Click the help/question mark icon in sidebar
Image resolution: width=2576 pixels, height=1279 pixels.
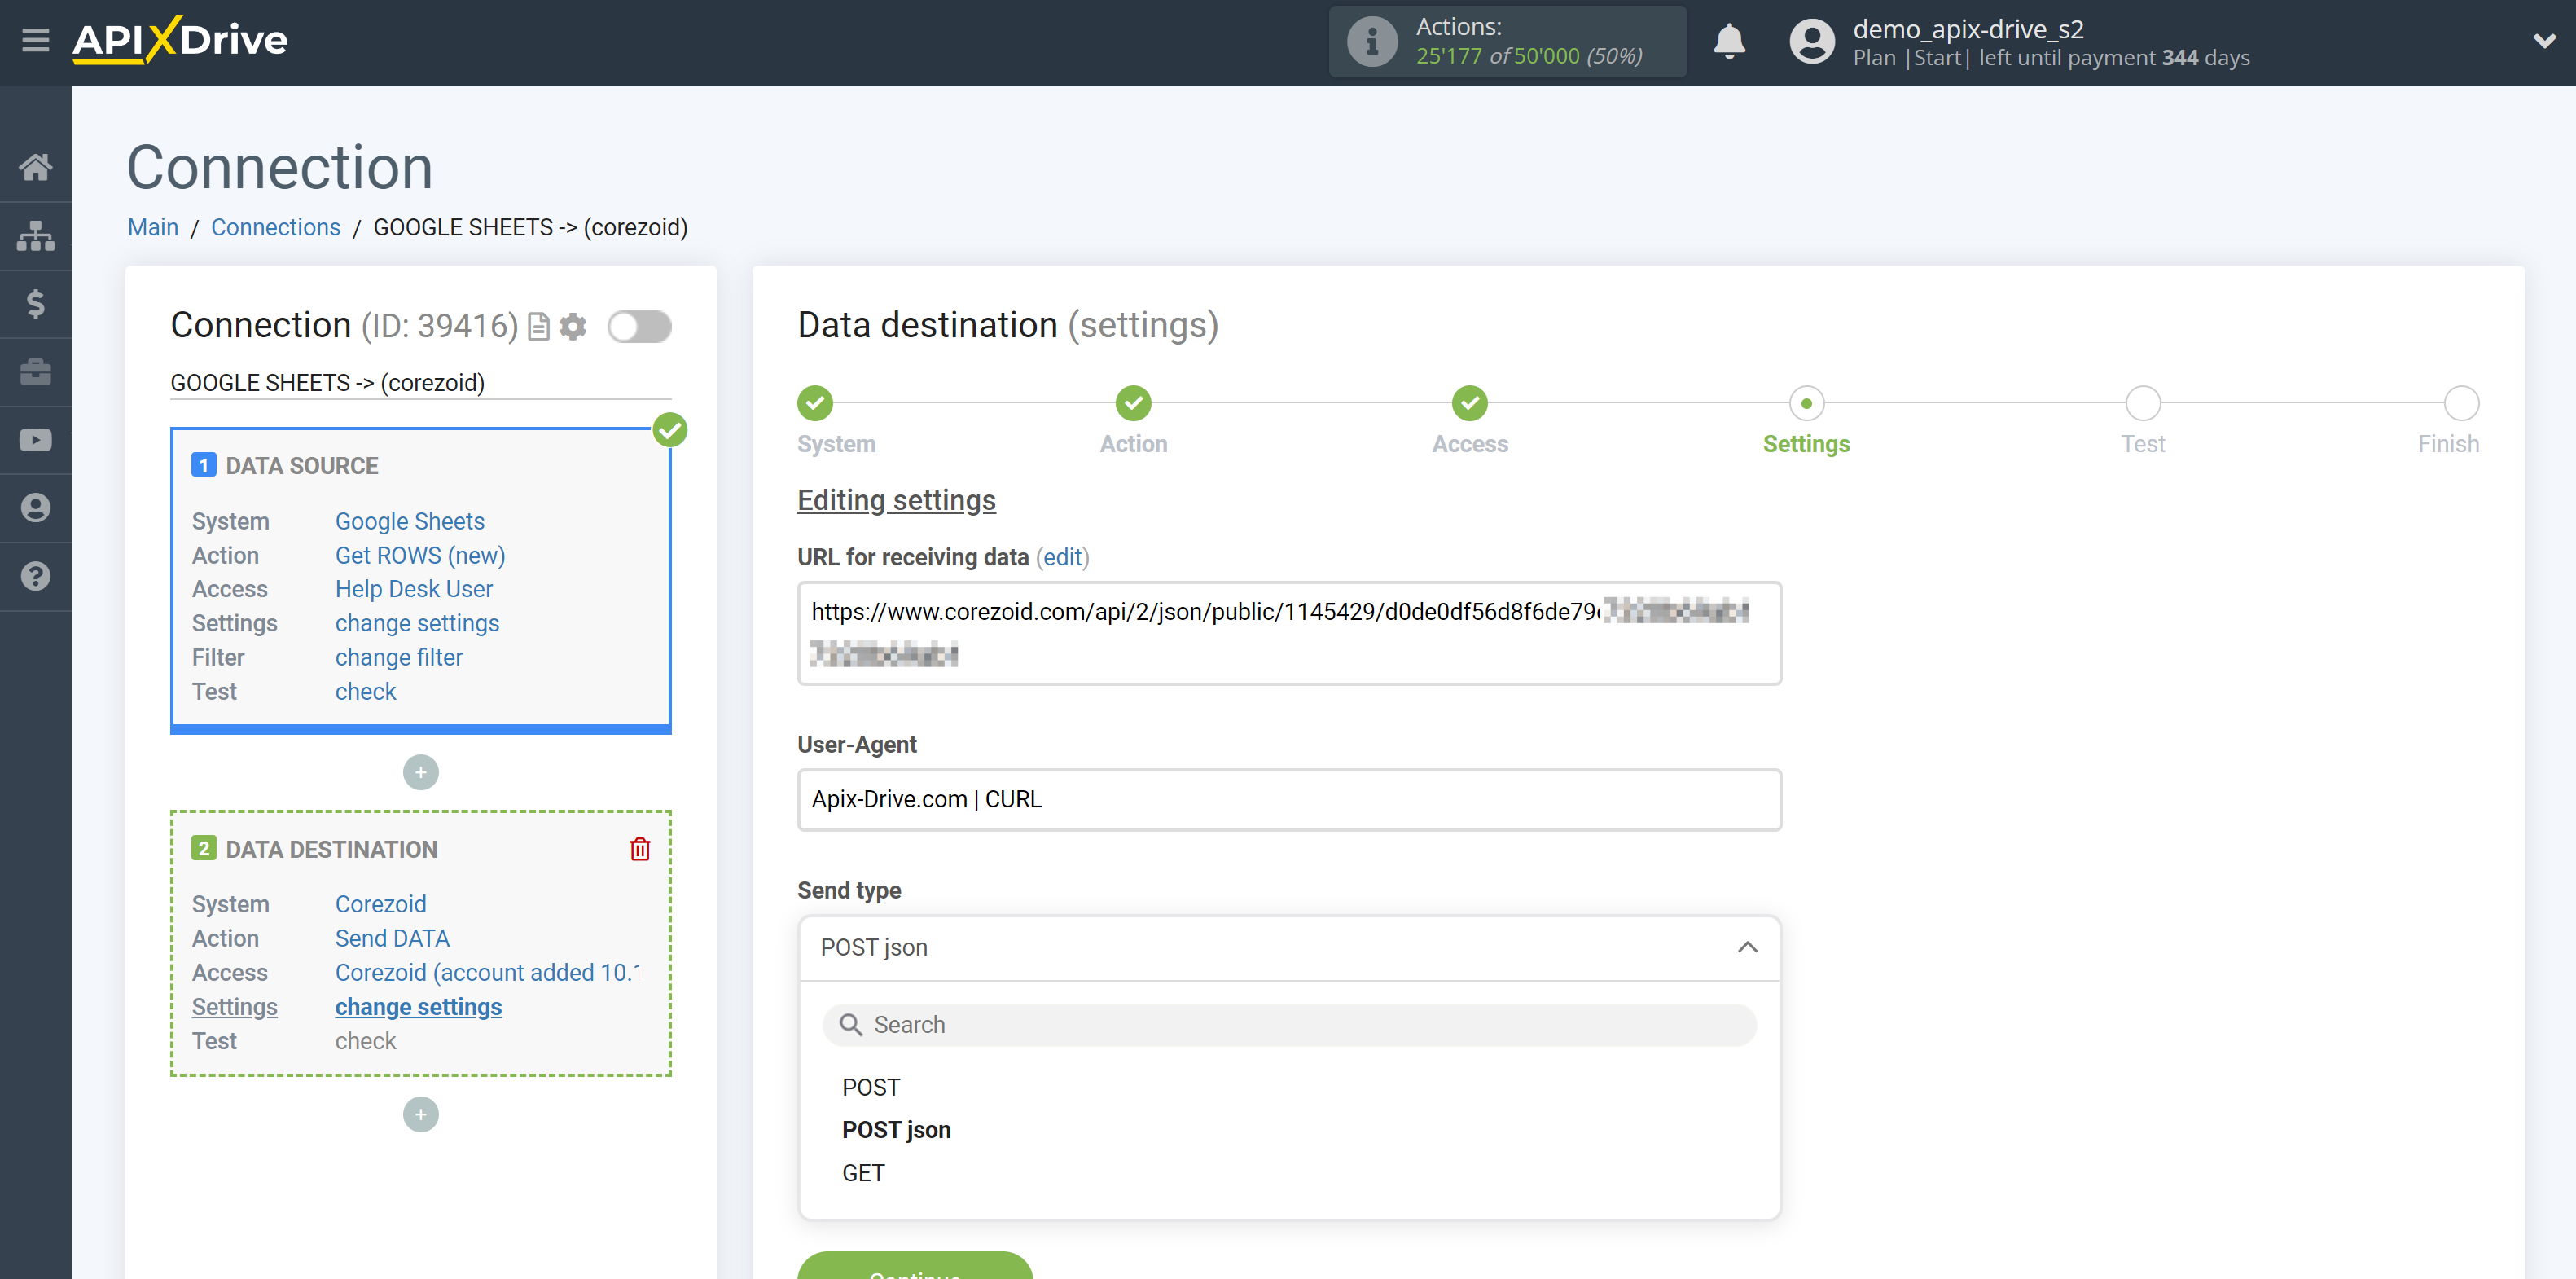point(36,575)
